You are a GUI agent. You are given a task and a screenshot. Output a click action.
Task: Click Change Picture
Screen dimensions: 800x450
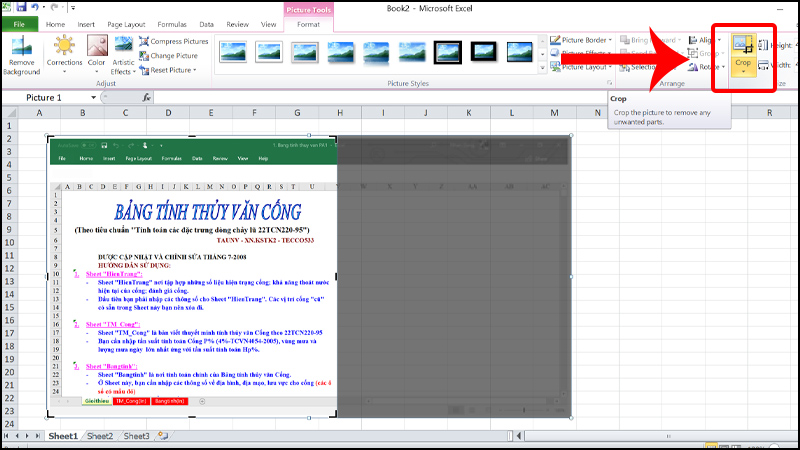tap(173, 56)
